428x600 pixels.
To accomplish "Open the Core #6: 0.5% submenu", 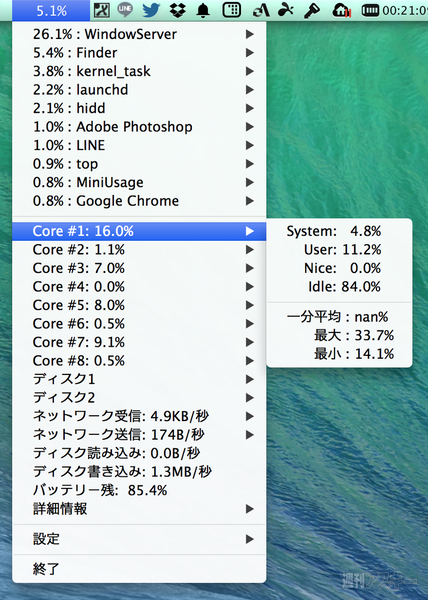I will pyautogui.click(x=139, y=324).
